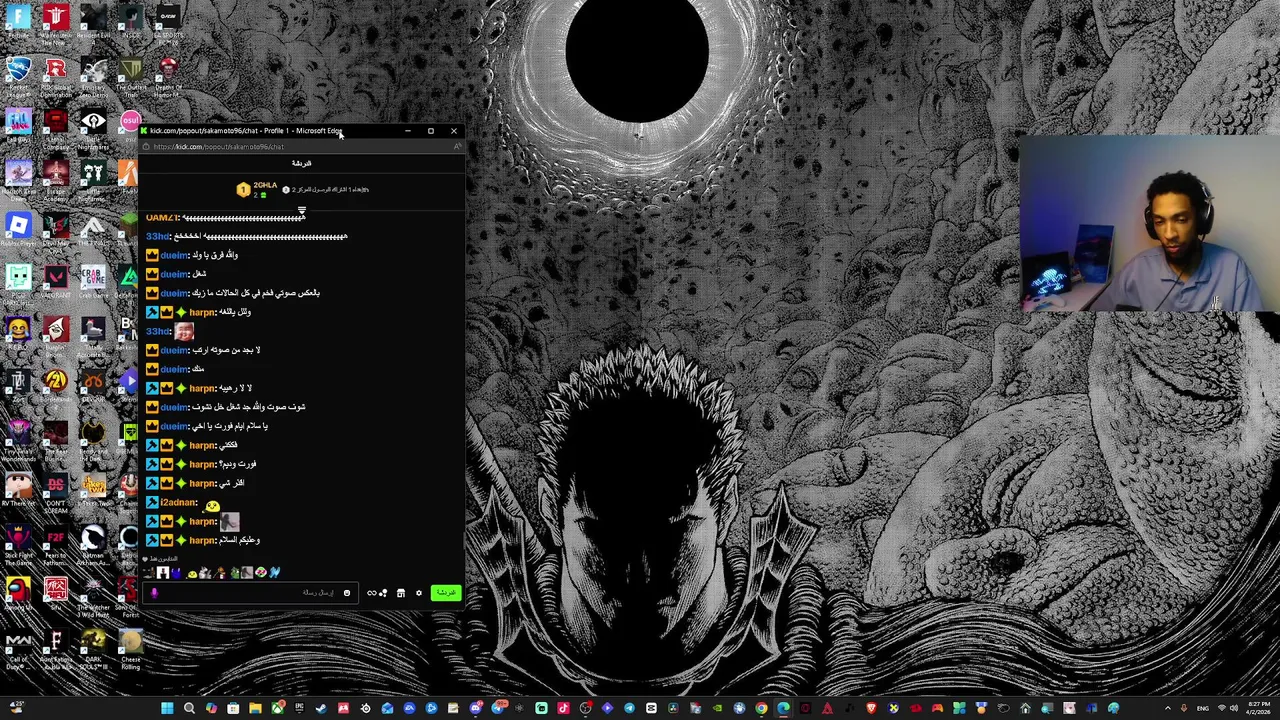Open Windows taskbar Search
Image resolution: width=1280 pixels, height=720 pixels.
pos(189,708)
